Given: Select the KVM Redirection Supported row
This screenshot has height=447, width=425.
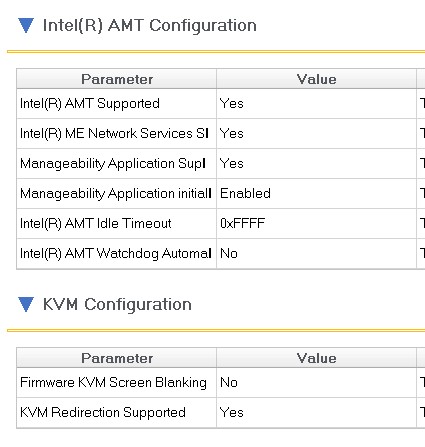Looking at the screenshot, I should pyautogui.click(x=221, y=412).
